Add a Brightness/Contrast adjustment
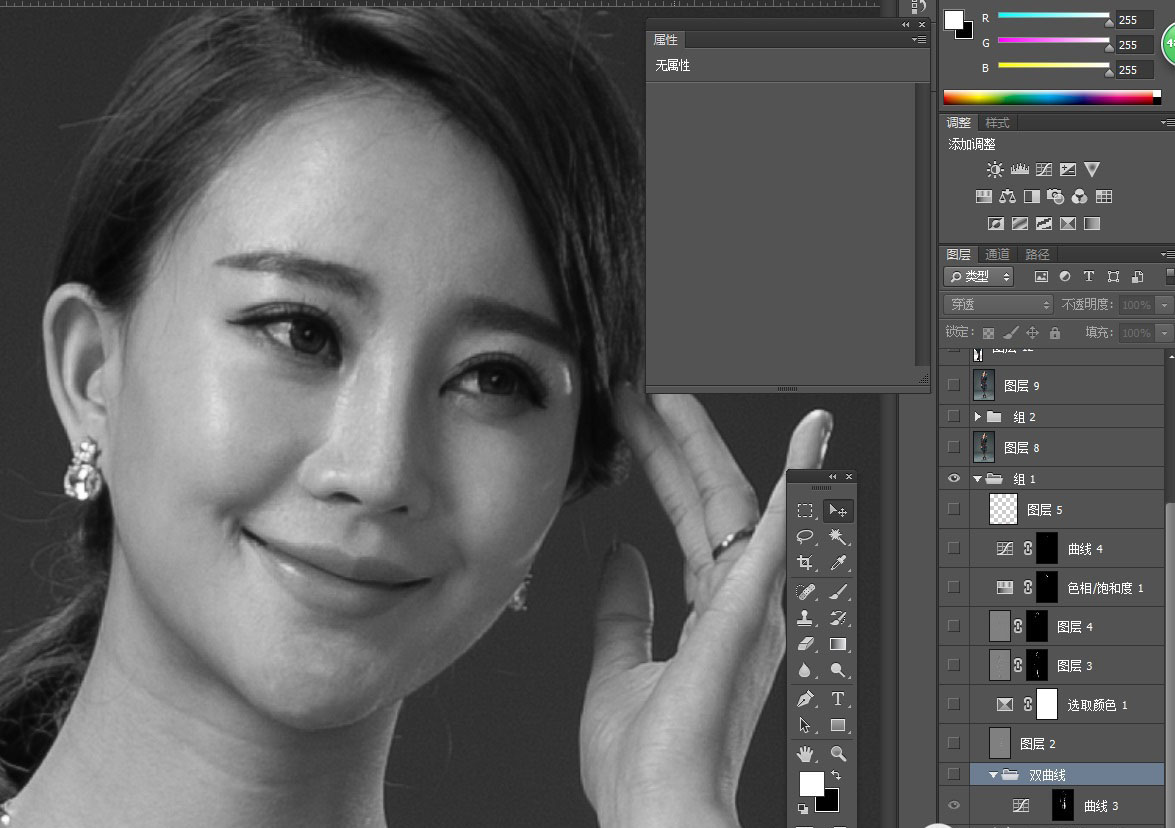The image size is (1175, 828). 994,170
